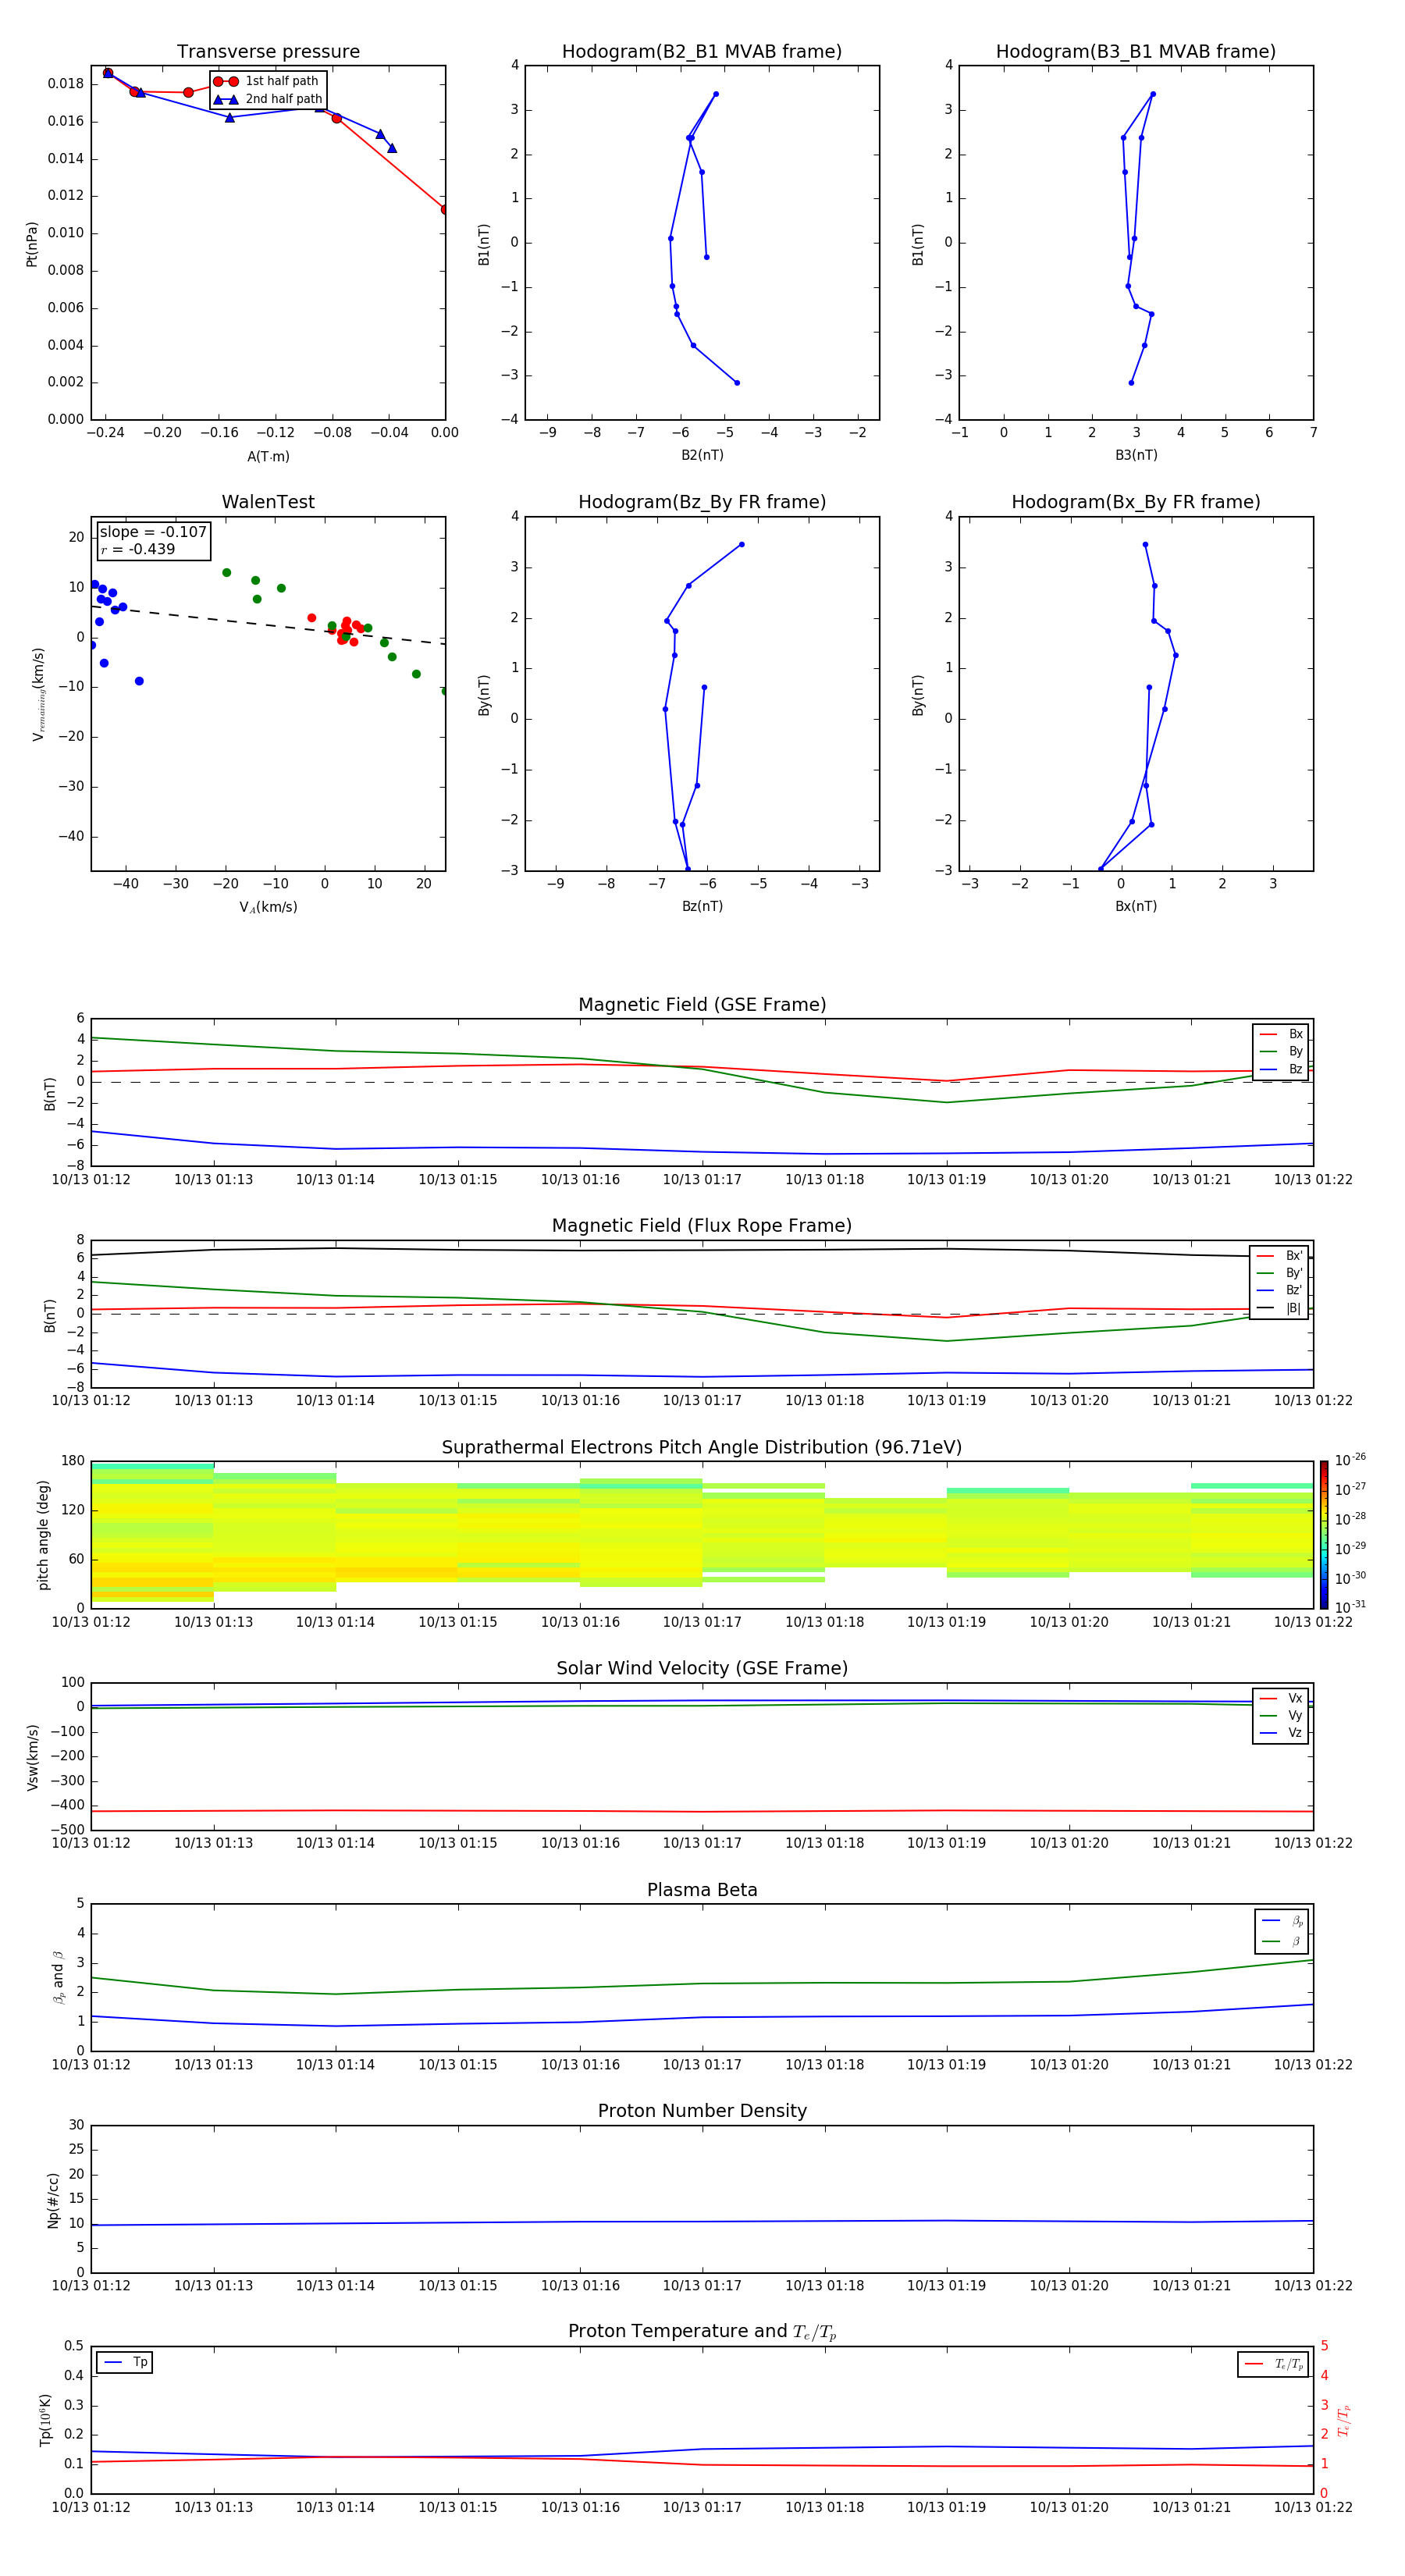This screenshot has height=2576, width=1405.
Task: Click the 'Solar Wind Velocity (GSE Frame)' title
Action: coord(702,1669)
